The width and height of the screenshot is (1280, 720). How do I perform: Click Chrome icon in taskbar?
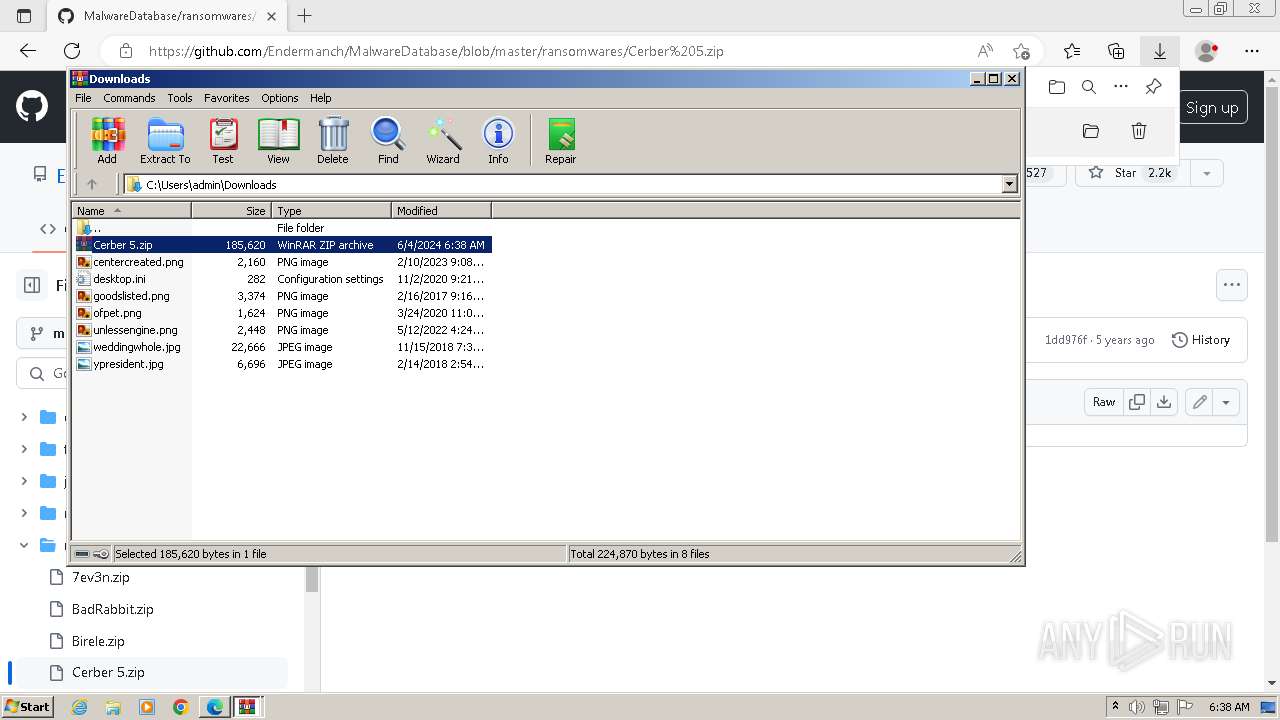click(180, 706)
